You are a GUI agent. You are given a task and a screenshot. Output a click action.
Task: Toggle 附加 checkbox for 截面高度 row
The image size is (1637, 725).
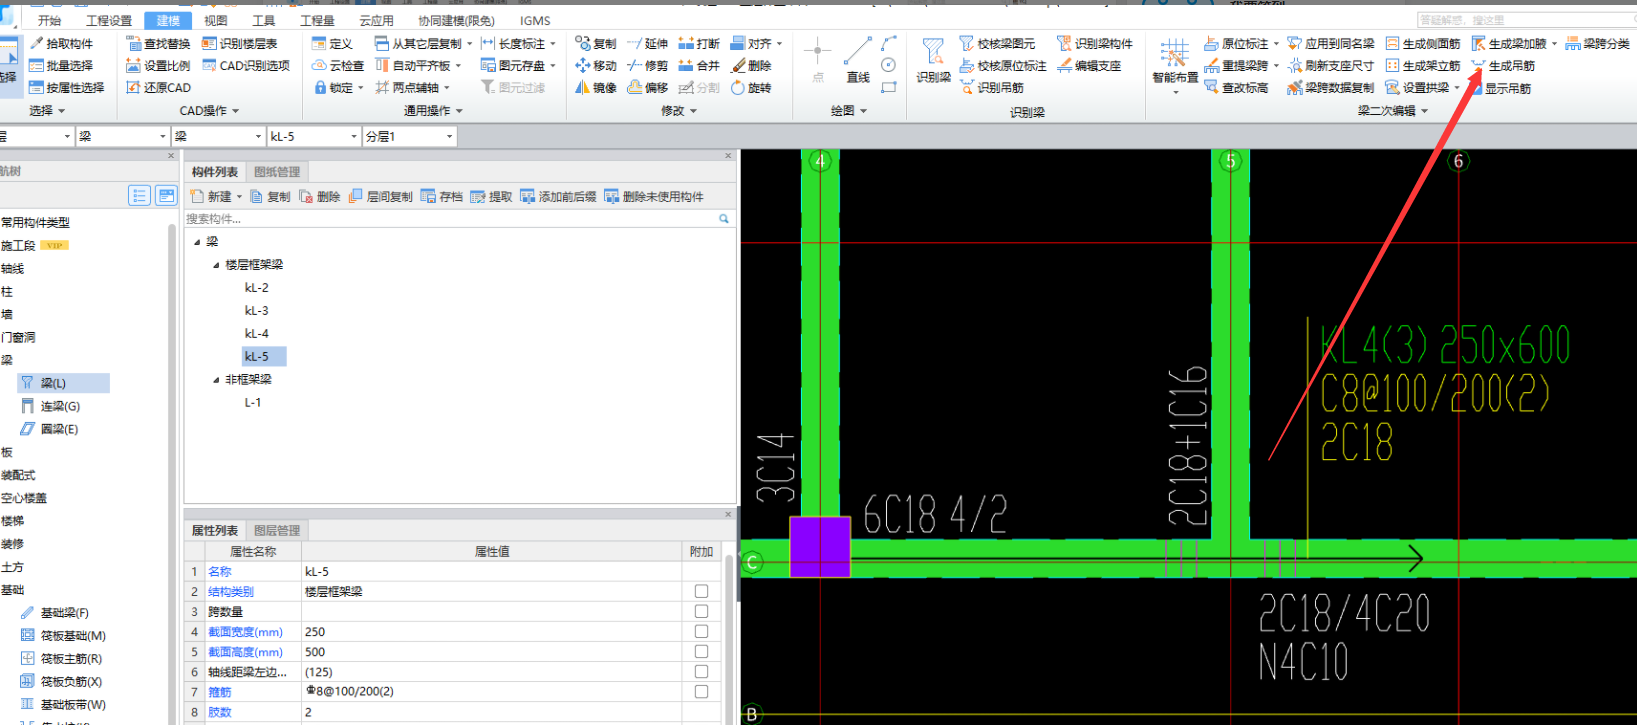(x=701, y=651)
